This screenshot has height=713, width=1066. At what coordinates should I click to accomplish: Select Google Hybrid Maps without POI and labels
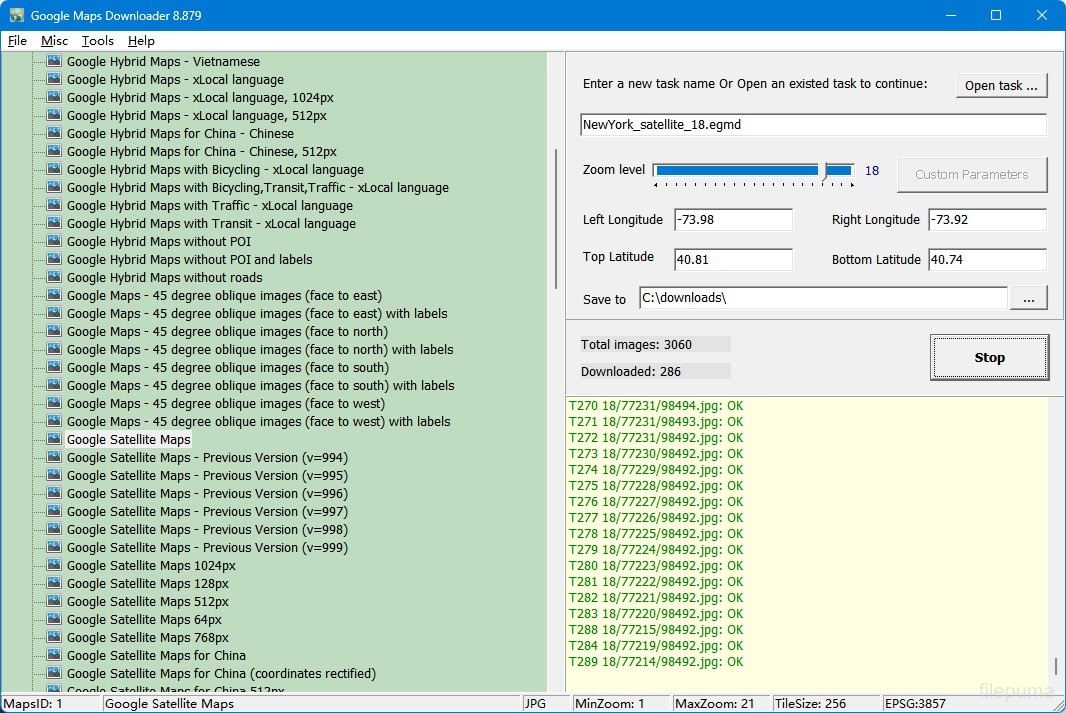click(189, 260)
